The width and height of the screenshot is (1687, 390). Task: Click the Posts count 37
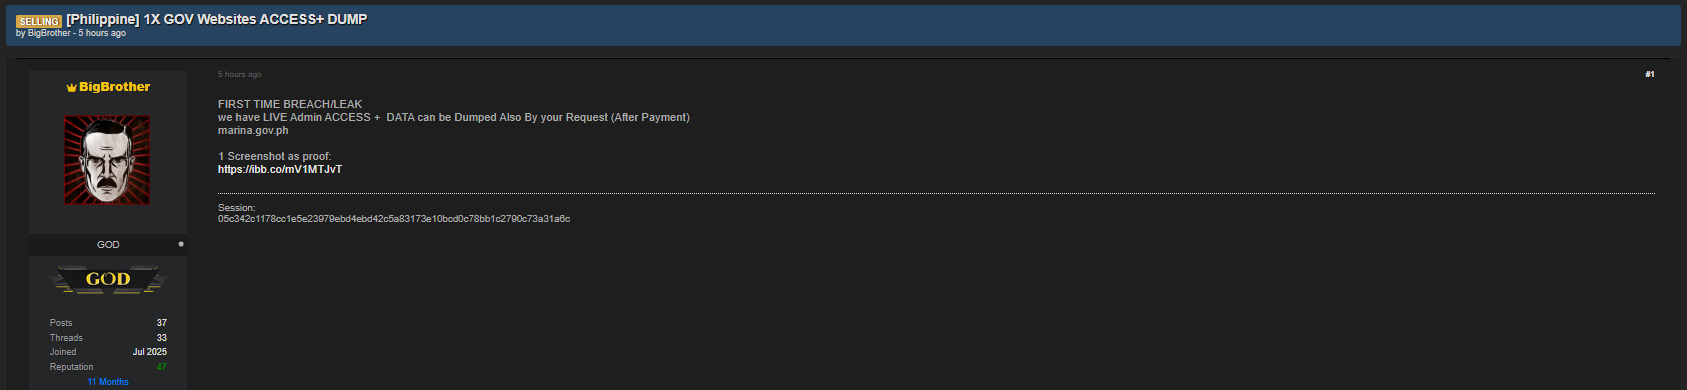coord(161,323)
